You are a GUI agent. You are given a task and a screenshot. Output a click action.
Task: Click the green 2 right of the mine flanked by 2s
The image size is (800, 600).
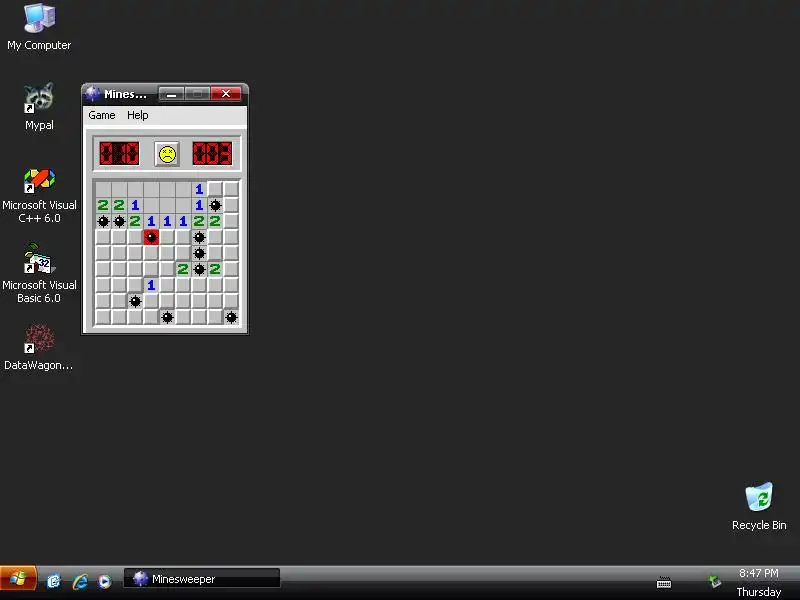click(x=215, y=269)
